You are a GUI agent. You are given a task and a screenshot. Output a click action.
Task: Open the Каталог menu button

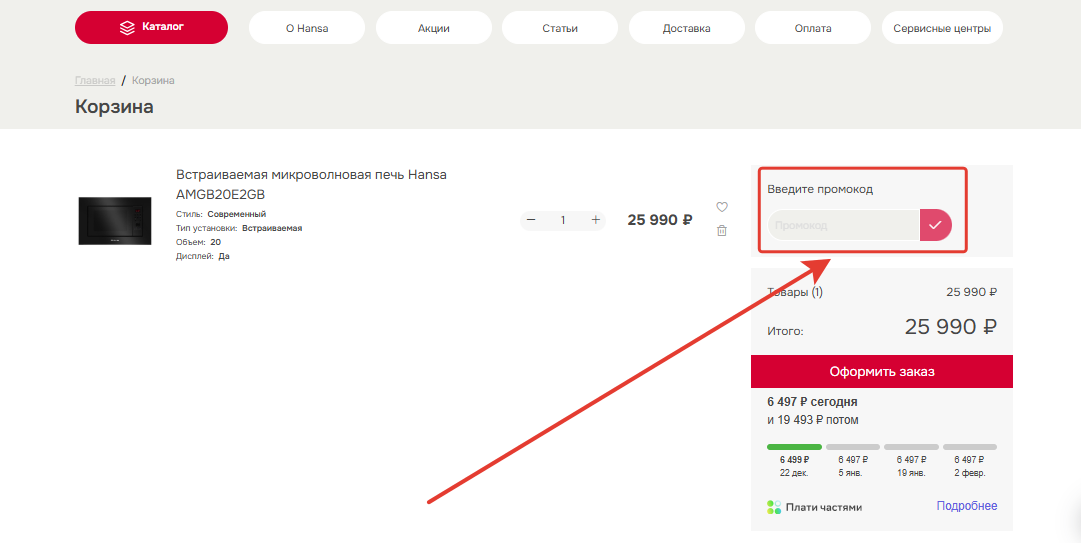151,28
